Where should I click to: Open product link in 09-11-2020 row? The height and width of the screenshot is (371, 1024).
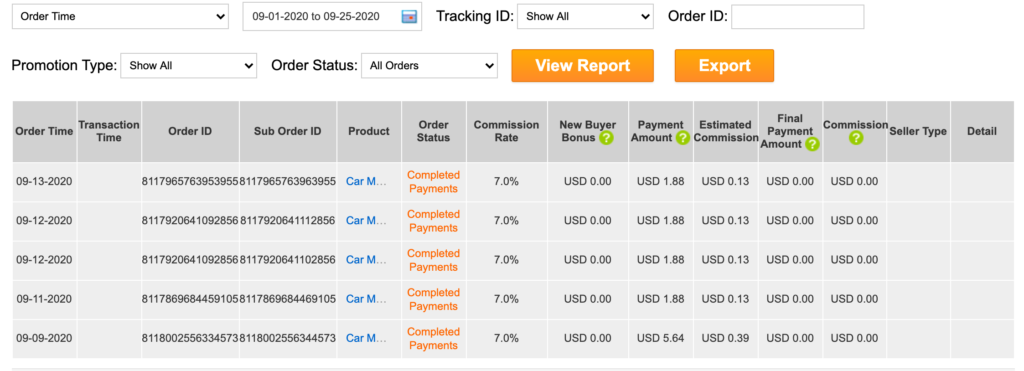point(366,299)
